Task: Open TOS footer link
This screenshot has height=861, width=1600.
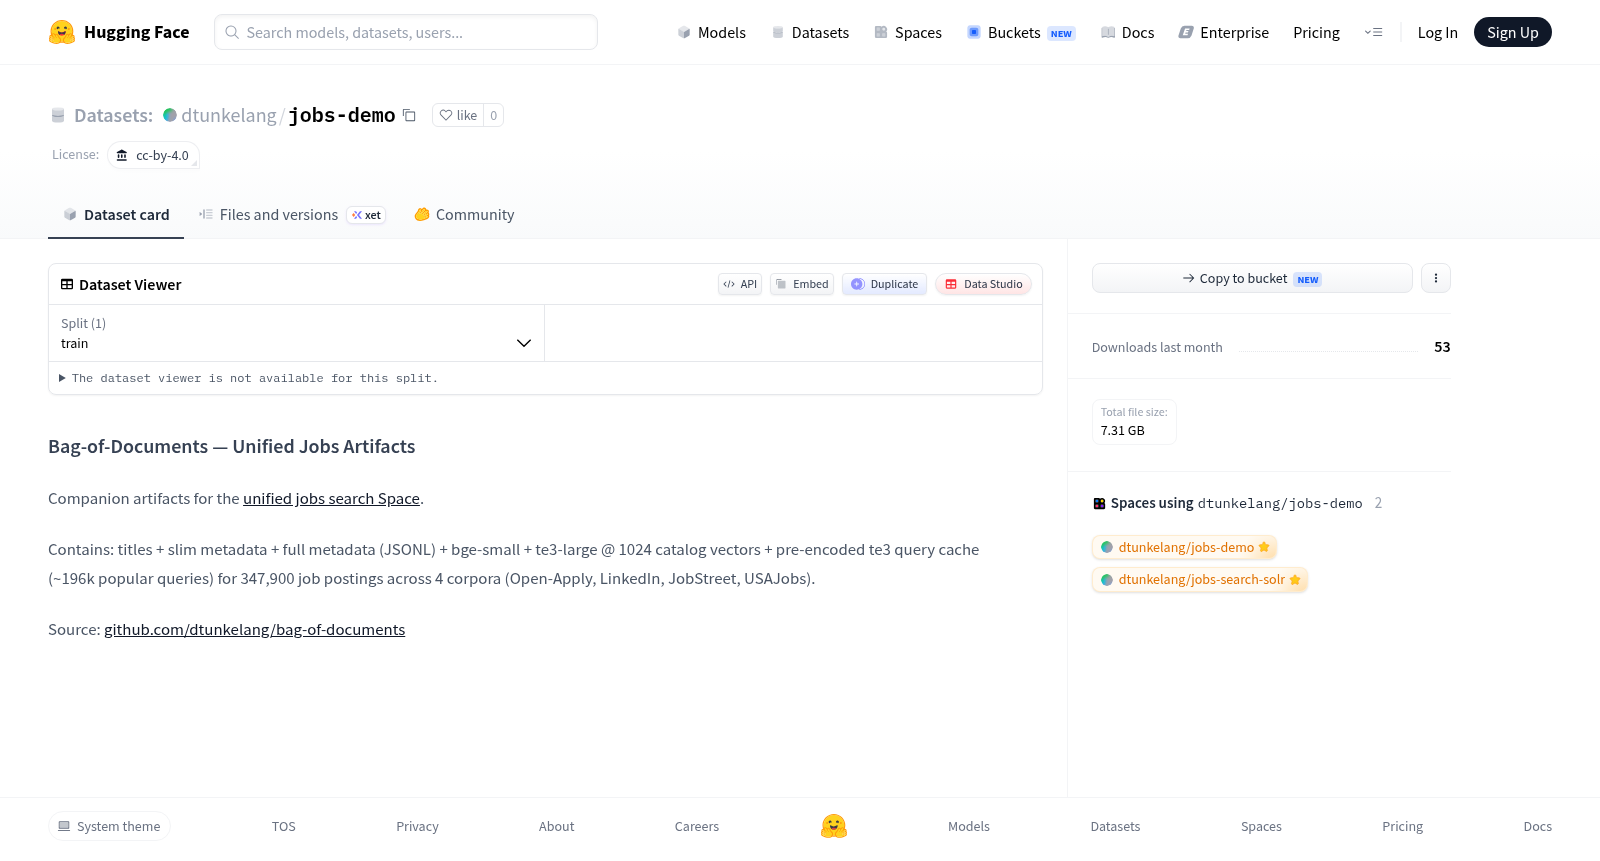Action: tap(284, 826)
